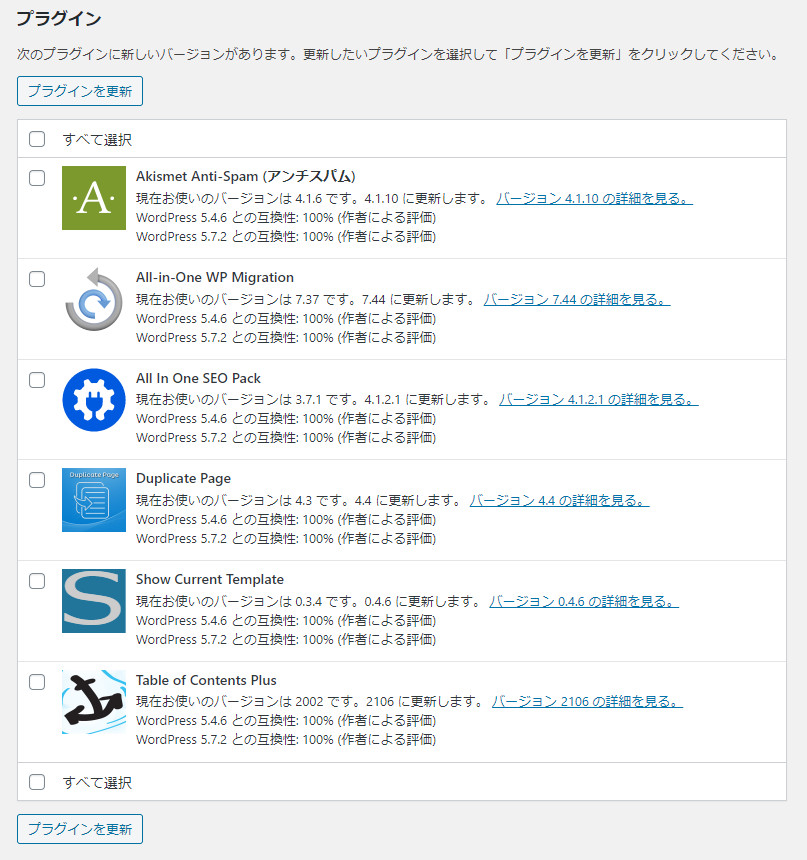Click the Table of Contents Plus plugin name
Viewport: 807px width, 860px height.
[x=206, y=680]
